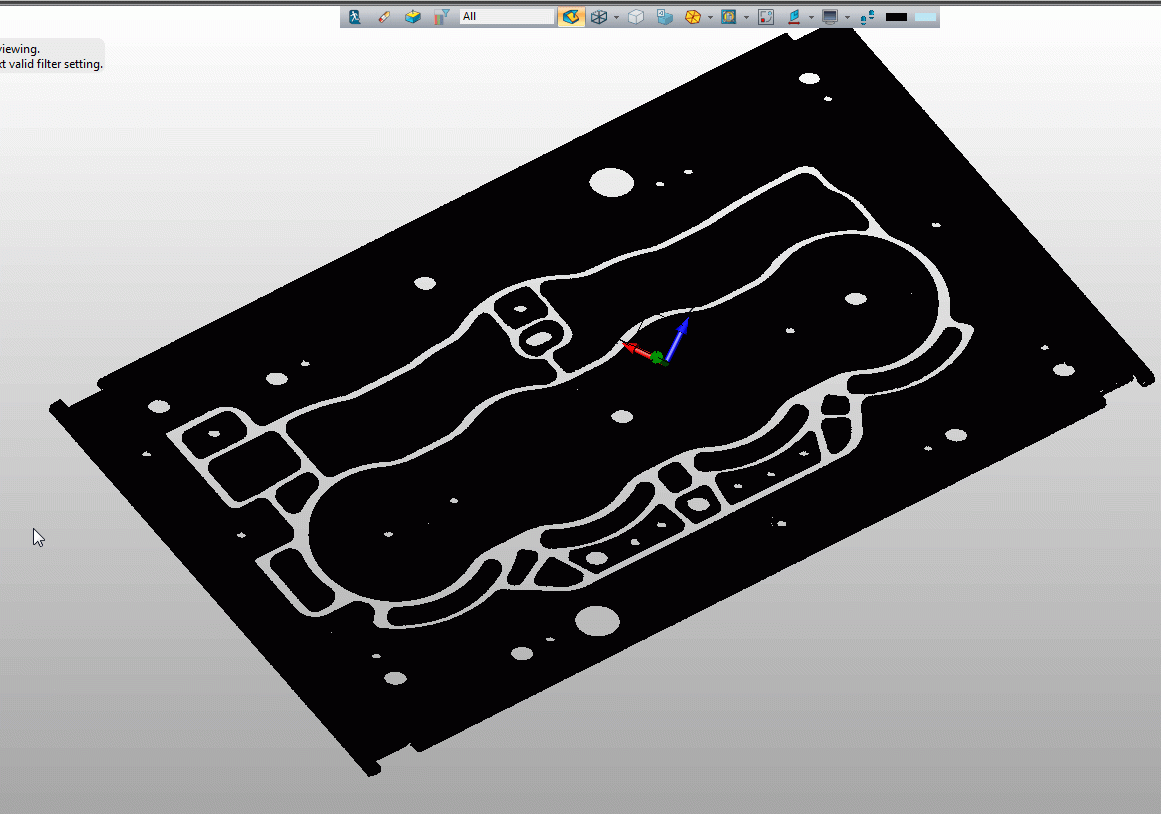Click the small blue up-down arrows icon
This screenshot has height=814, width=1161.
(x=867, y=16)
